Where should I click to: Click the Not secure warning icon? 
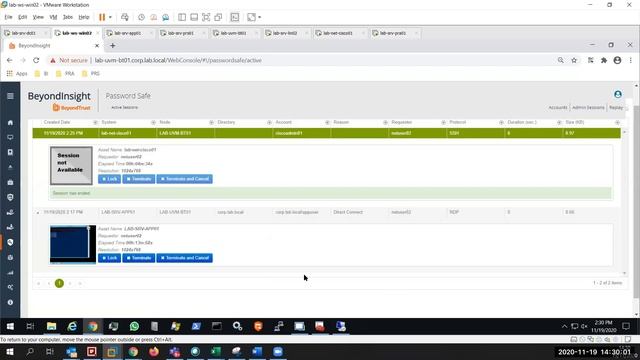point(53,60)
